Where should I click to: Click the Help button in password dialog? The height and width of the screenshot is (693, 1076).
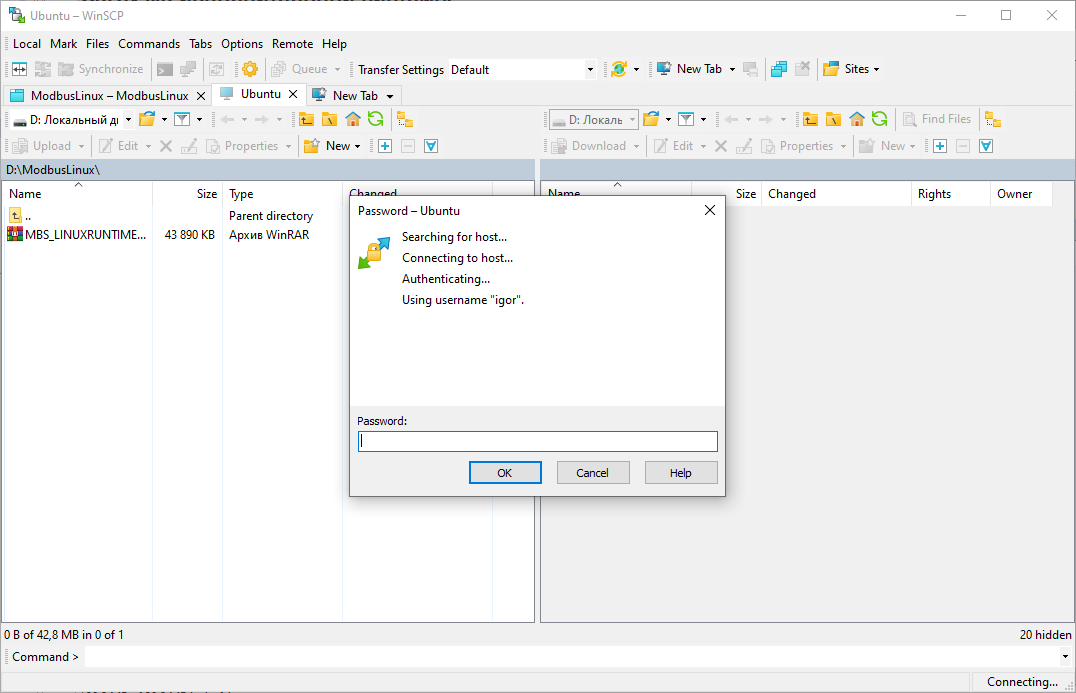681,473
